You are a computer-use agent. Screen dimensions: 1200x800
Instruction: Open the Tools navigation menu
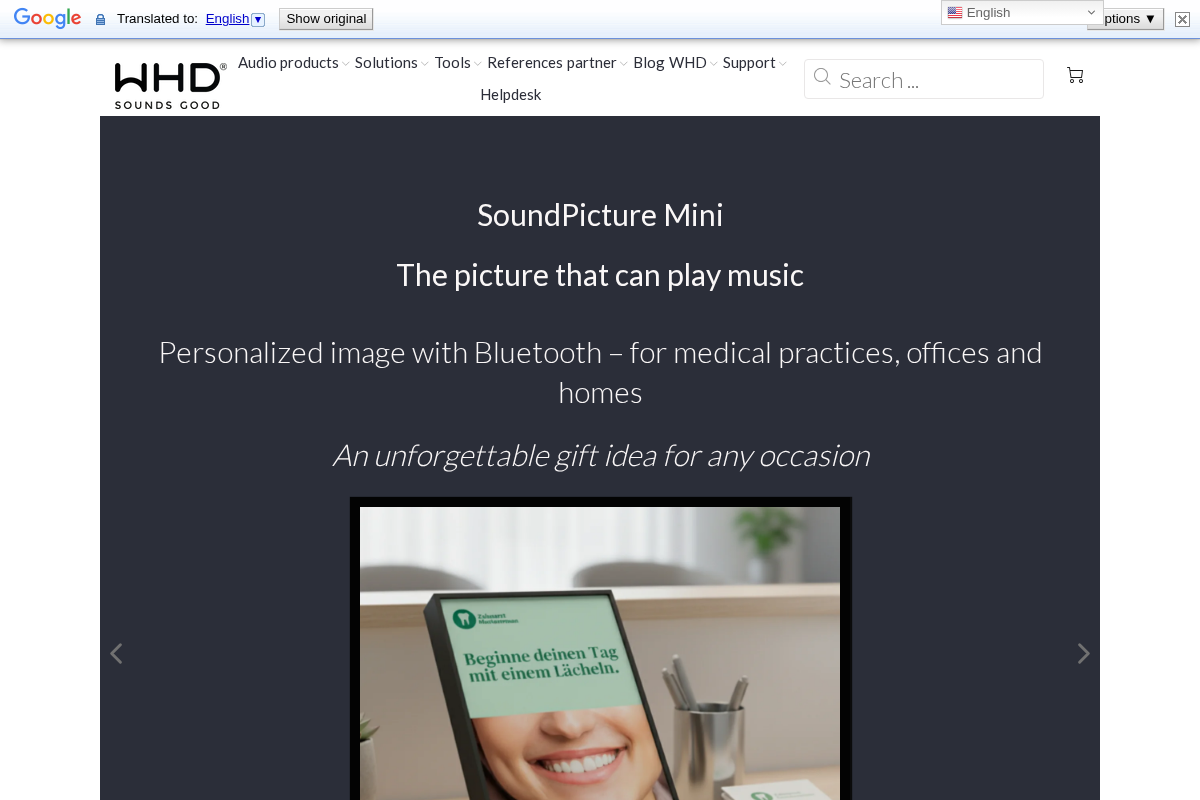tap(452, 62)
